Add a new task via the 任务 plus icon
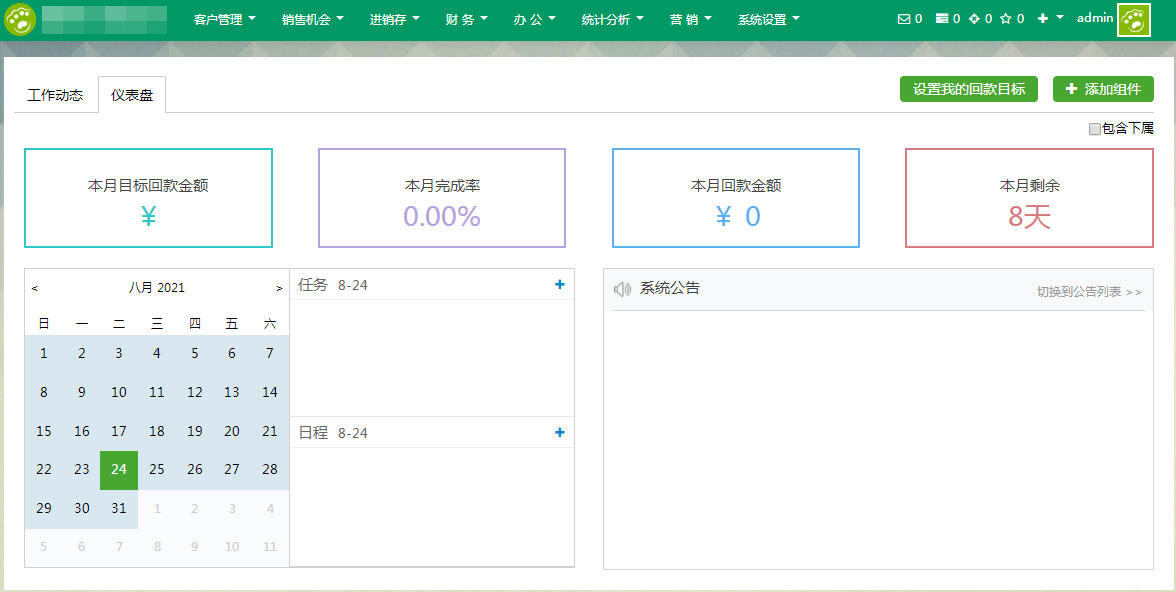 (x=559, y=284)
